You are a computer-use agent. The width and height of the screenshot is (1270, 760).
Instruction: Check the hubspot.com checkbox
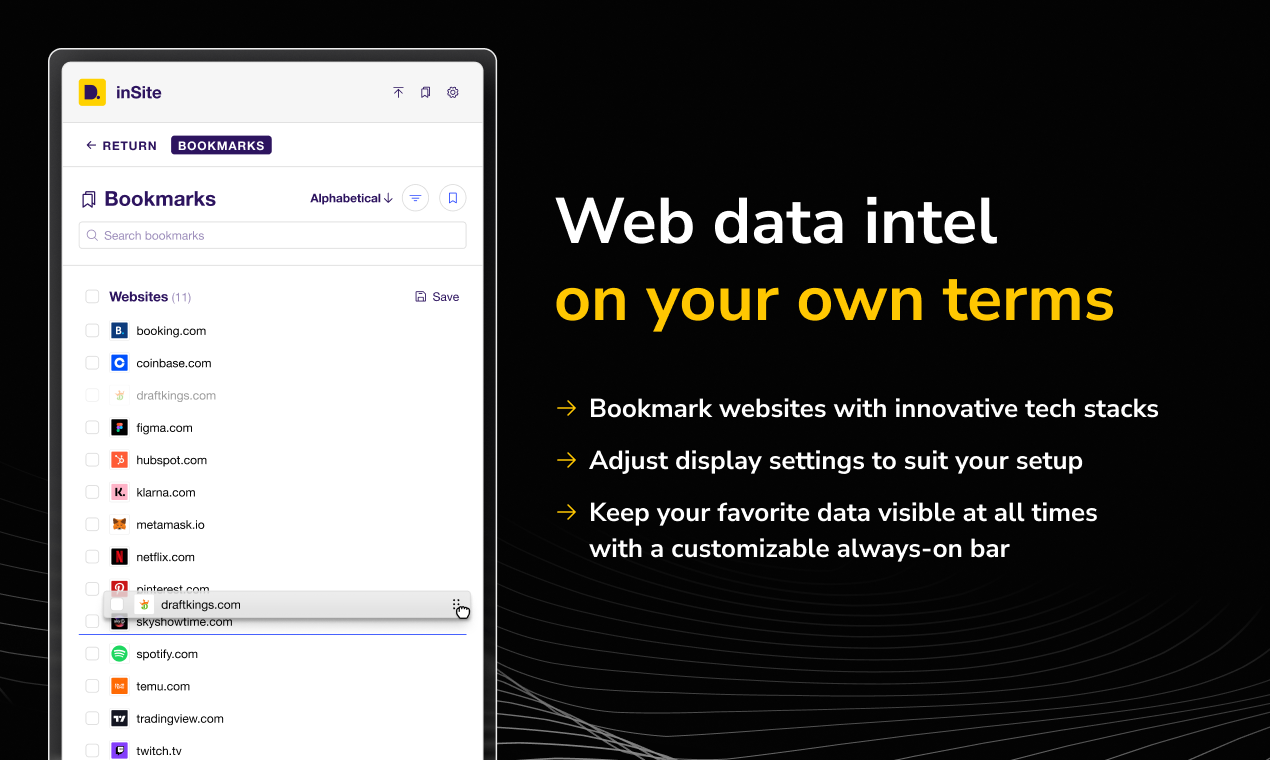tap(92, 460)
